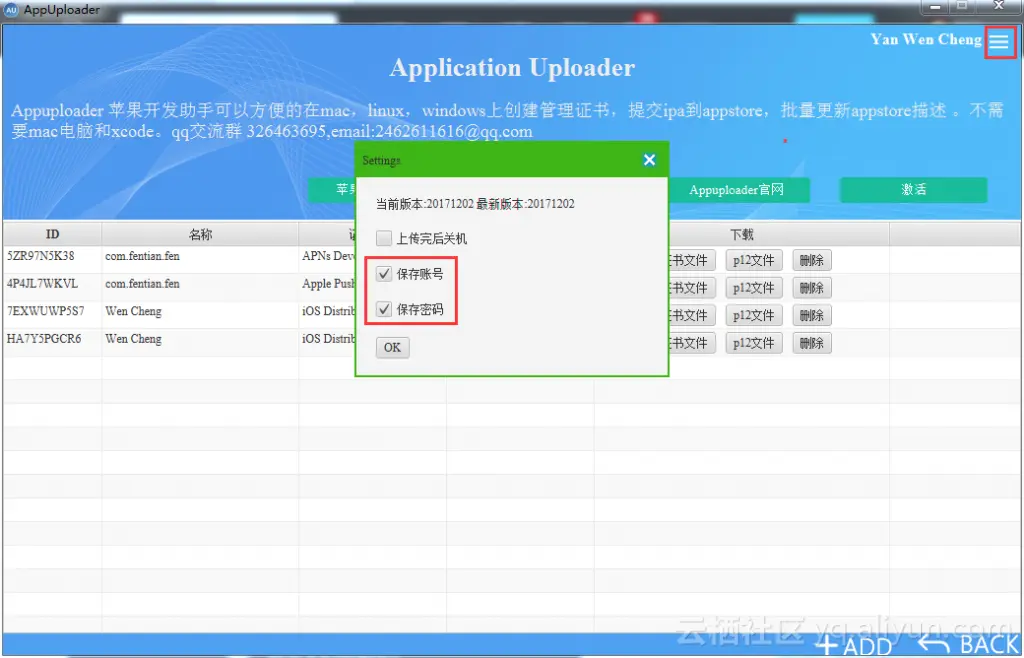Click Wen Cheng in the HA7Y5PGCR6 row
This screenshot has width=1024, height=658.
click(133, 339)
